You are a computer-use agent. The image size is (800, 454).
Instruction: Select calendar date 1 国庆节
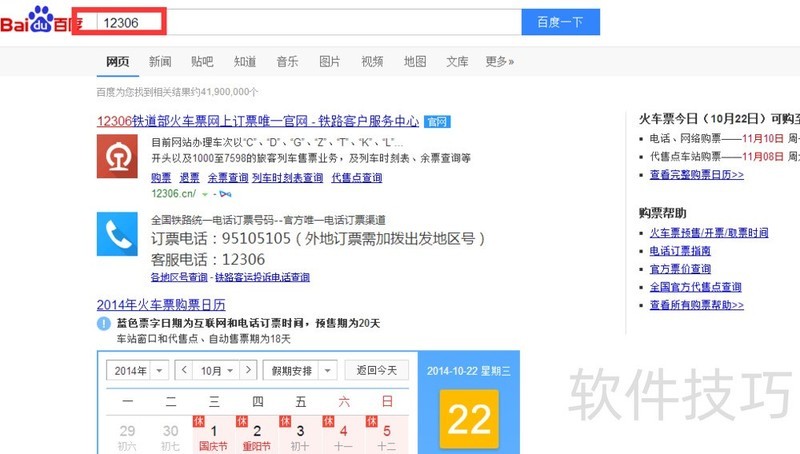point(214,436)
